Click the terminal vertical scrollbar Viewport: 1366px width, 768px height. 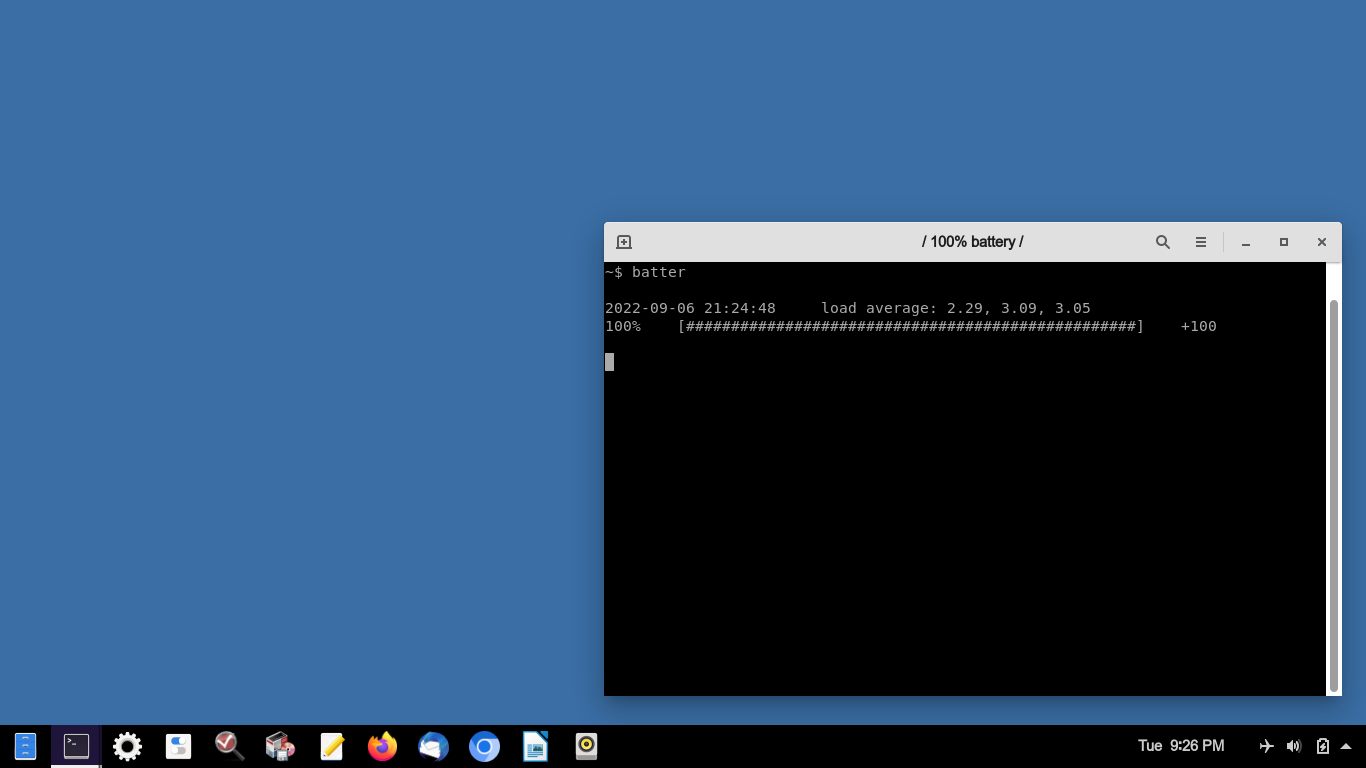point(1333,495)
